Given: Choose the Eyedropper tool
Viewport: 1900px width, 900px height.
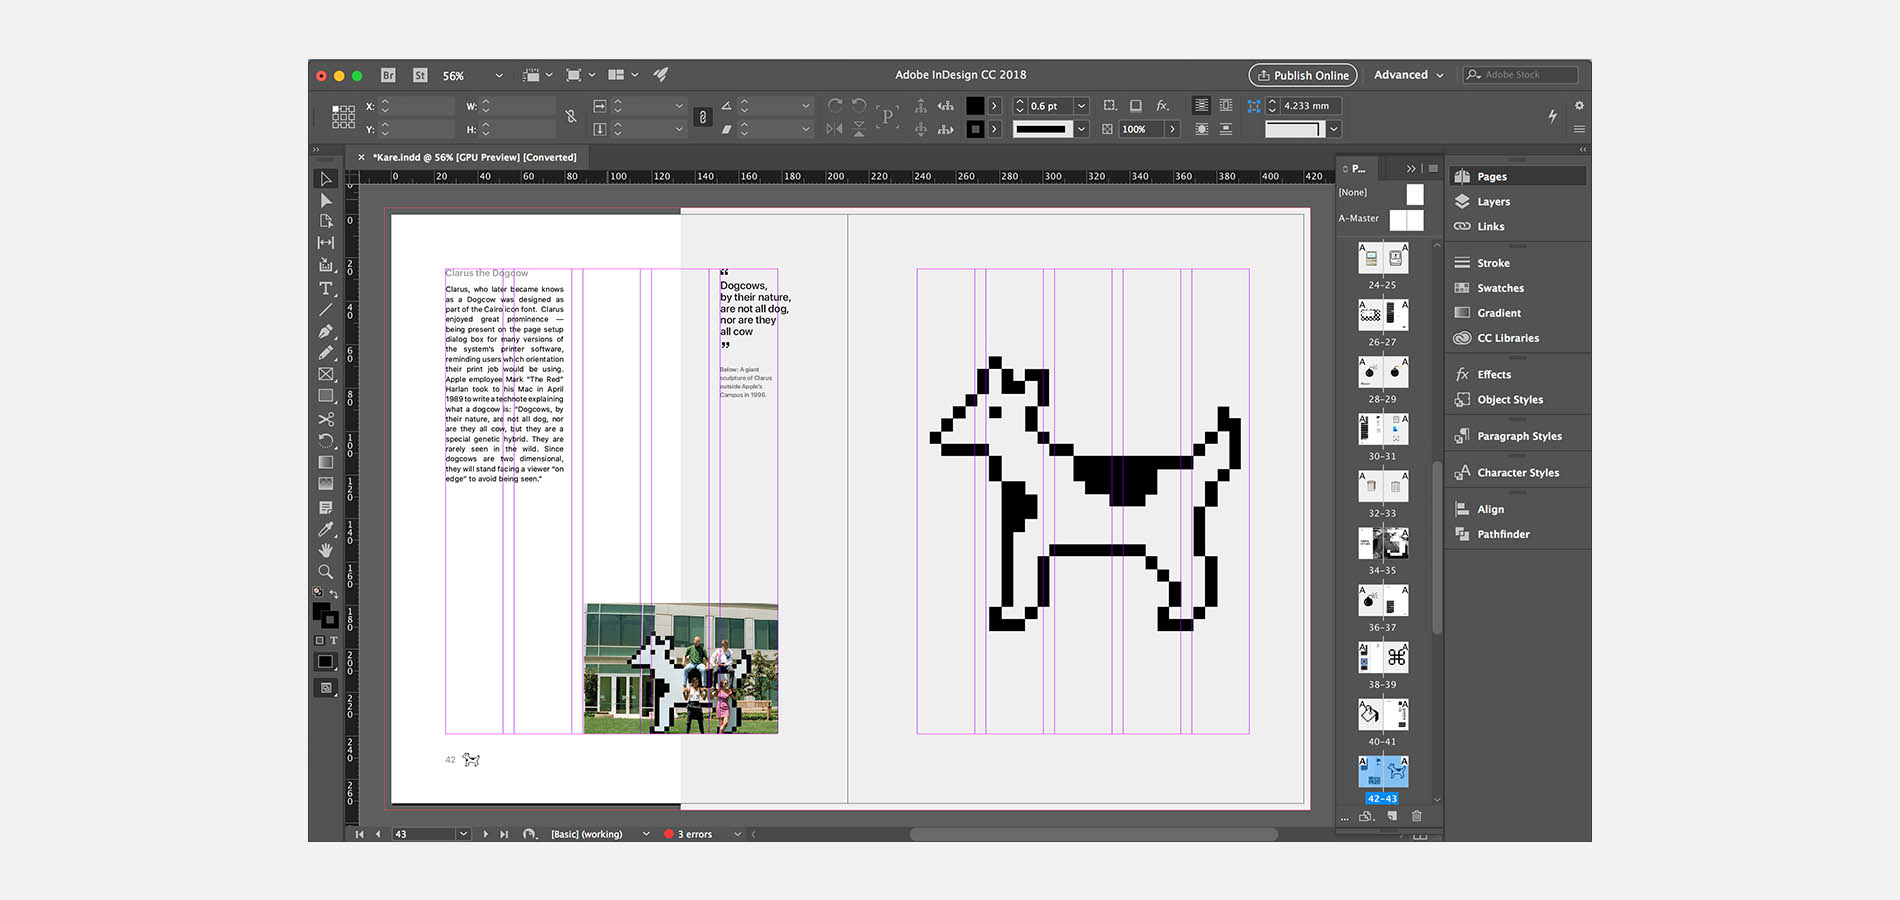Looking at the screenshot, I should pyautogui.click(x=326, y=529).
